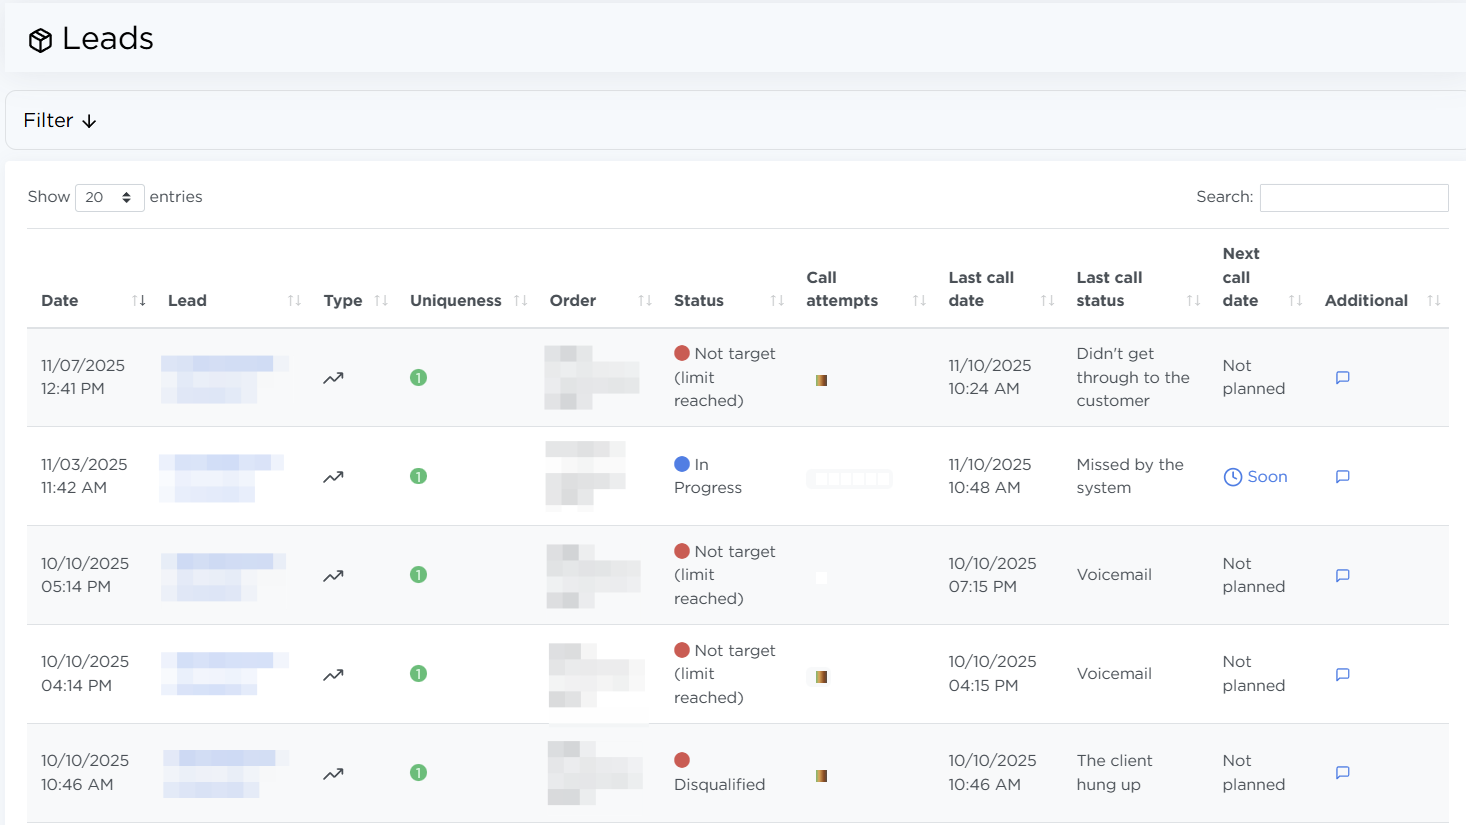Open comment icon for Disqualified lead
Screen dimensions: 1466x825
tap(1342, 773)
